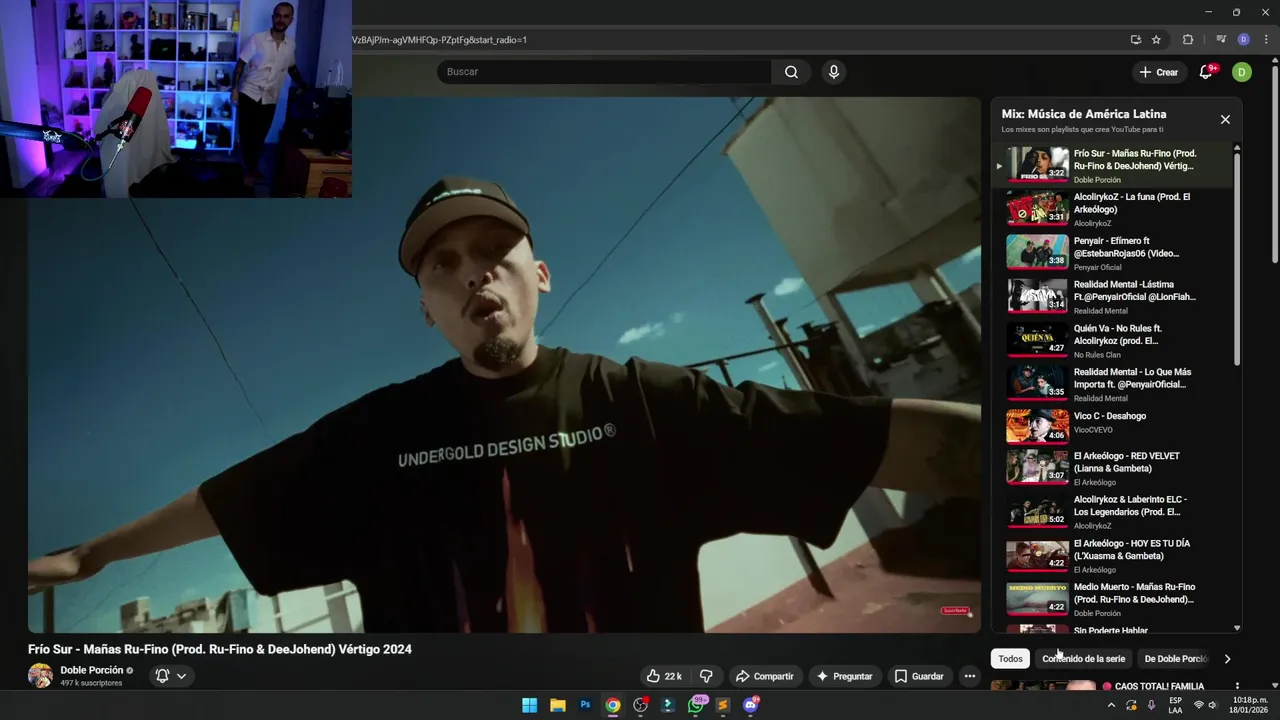Viewport: 1280px width, 720px height.
Task: Open Discord from taskbar
Action: (x=751, y=705)
